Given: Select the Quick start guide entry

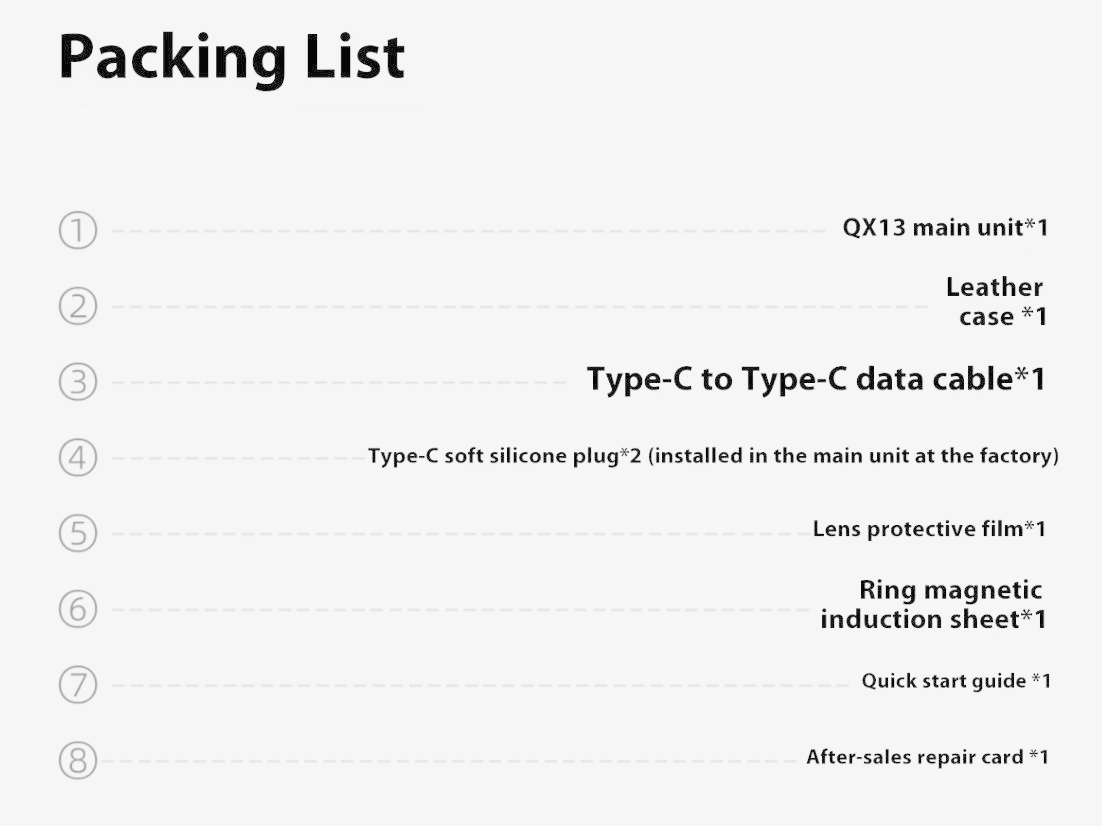Looking at the screenshot, I should (956, 681).
